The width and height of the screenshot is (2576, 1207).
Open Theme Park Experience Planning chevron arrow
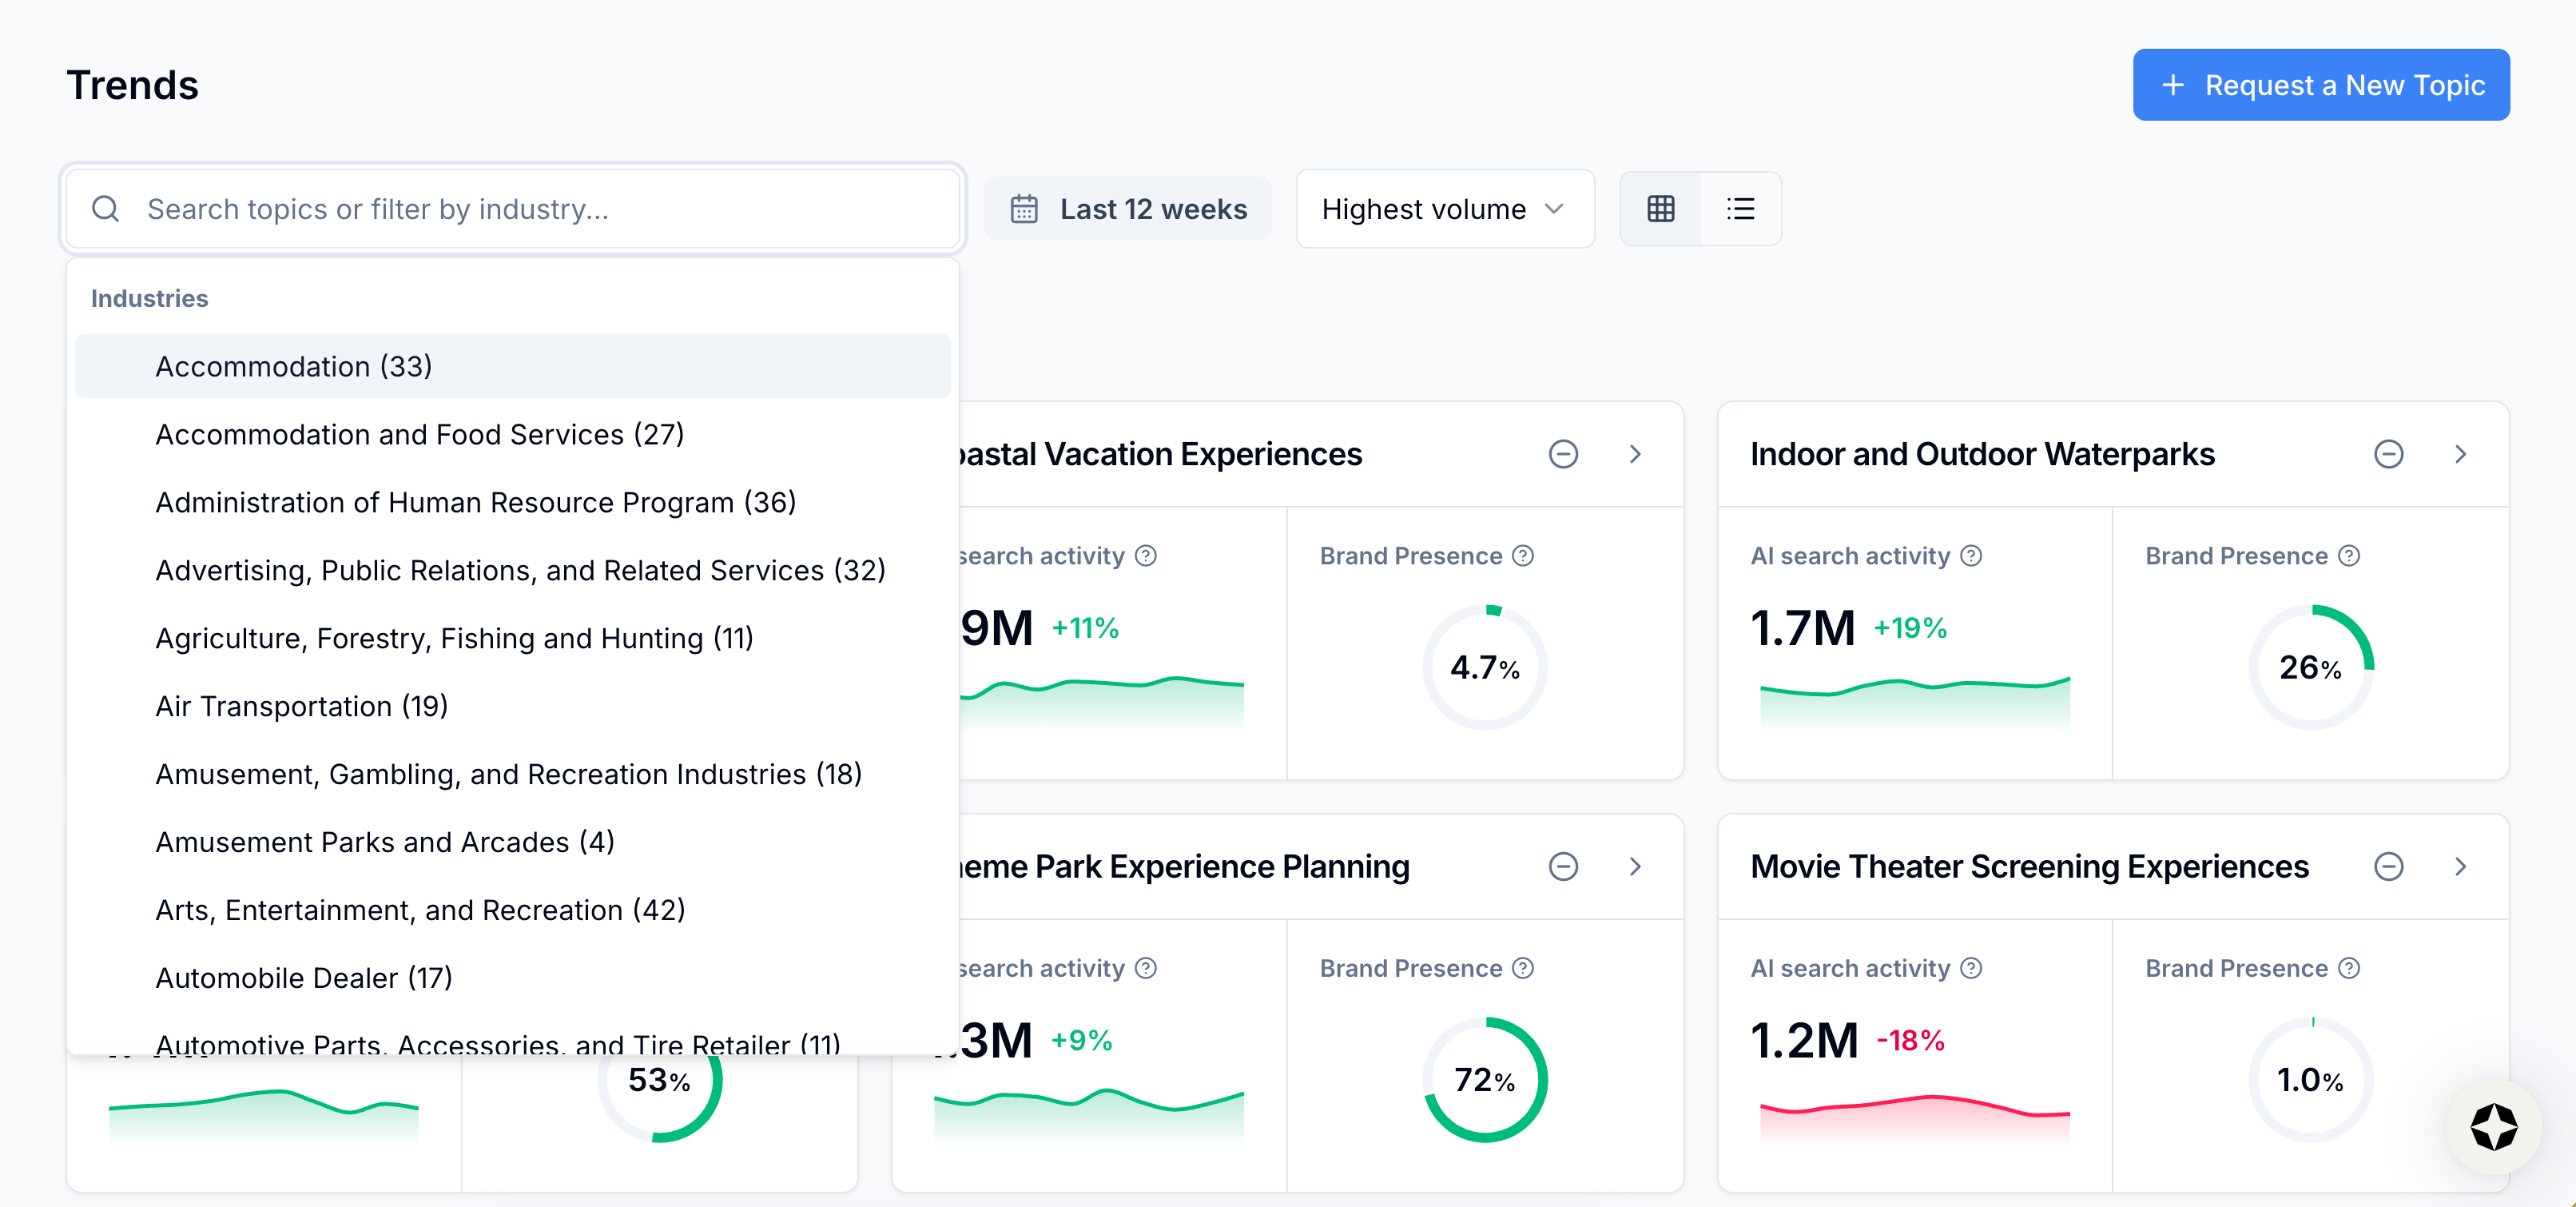coord(1635,866)
